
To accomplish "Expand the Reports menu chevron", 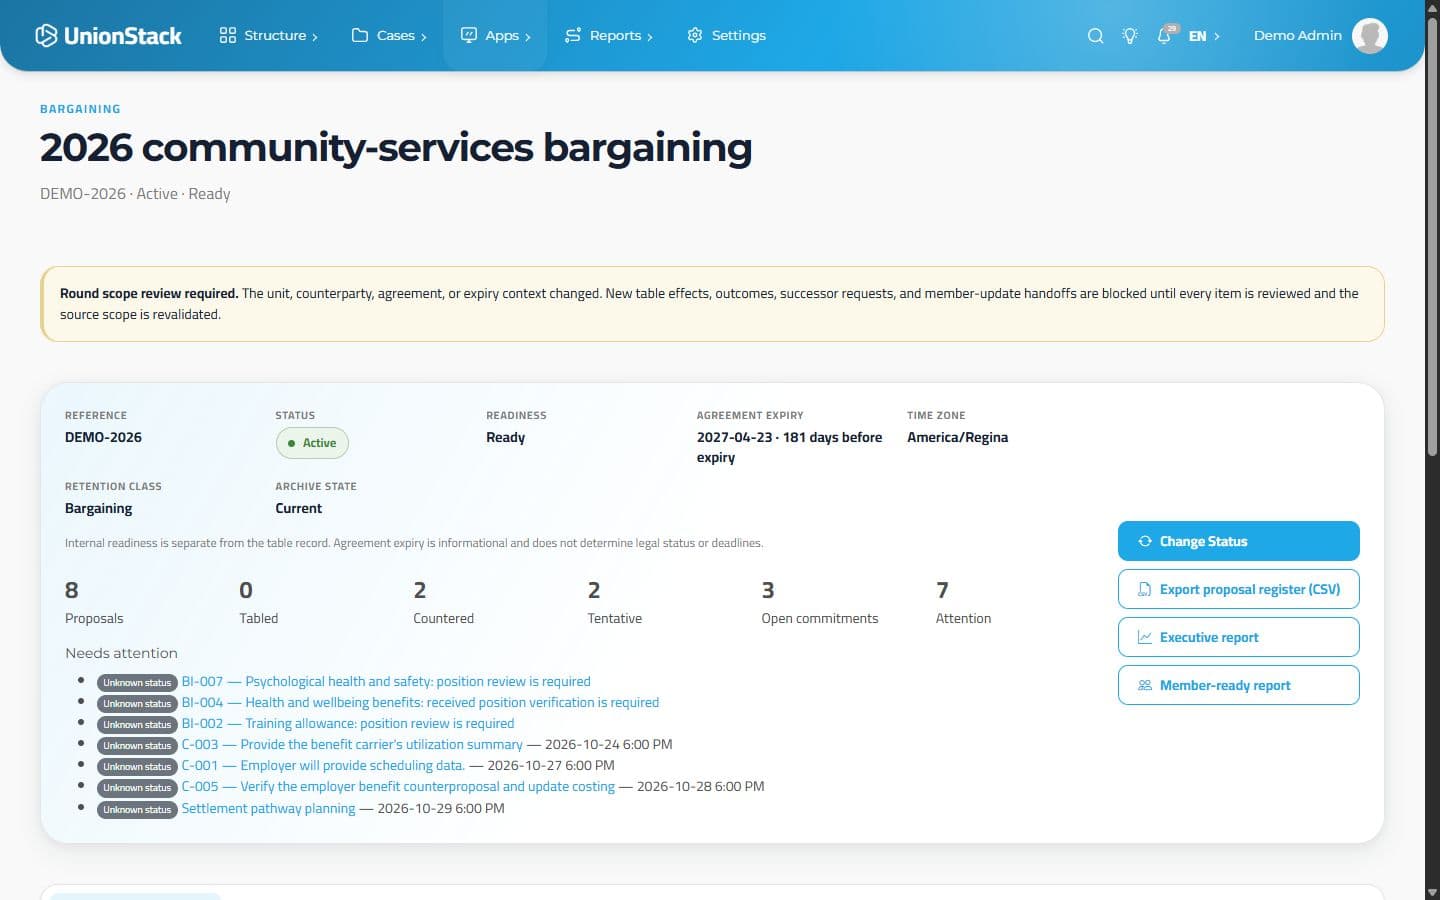I will tap(650, 37).
